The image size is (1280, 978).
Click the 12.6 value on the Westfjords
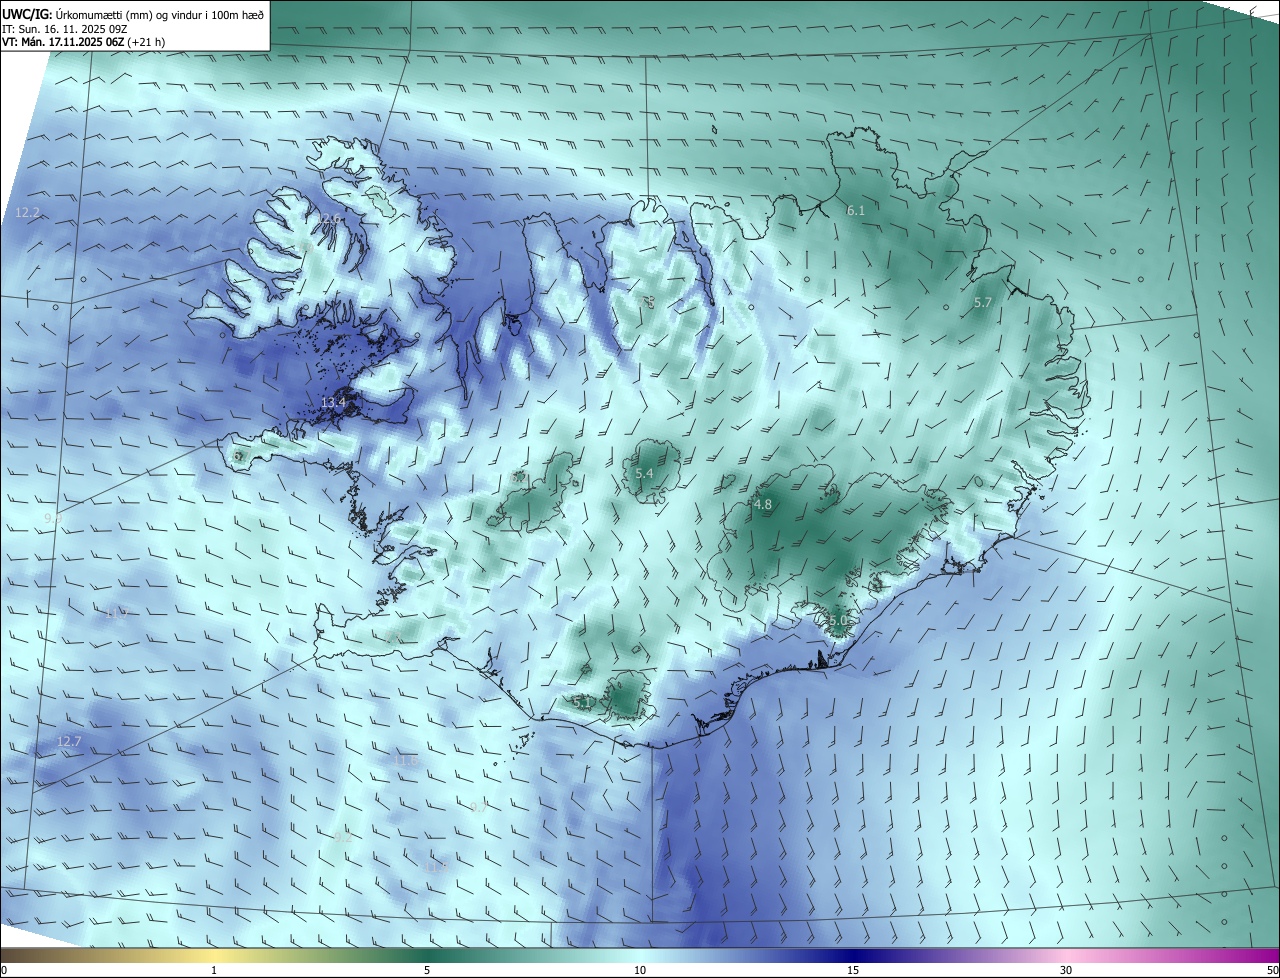pyautogui.click(x=330, y=219)
